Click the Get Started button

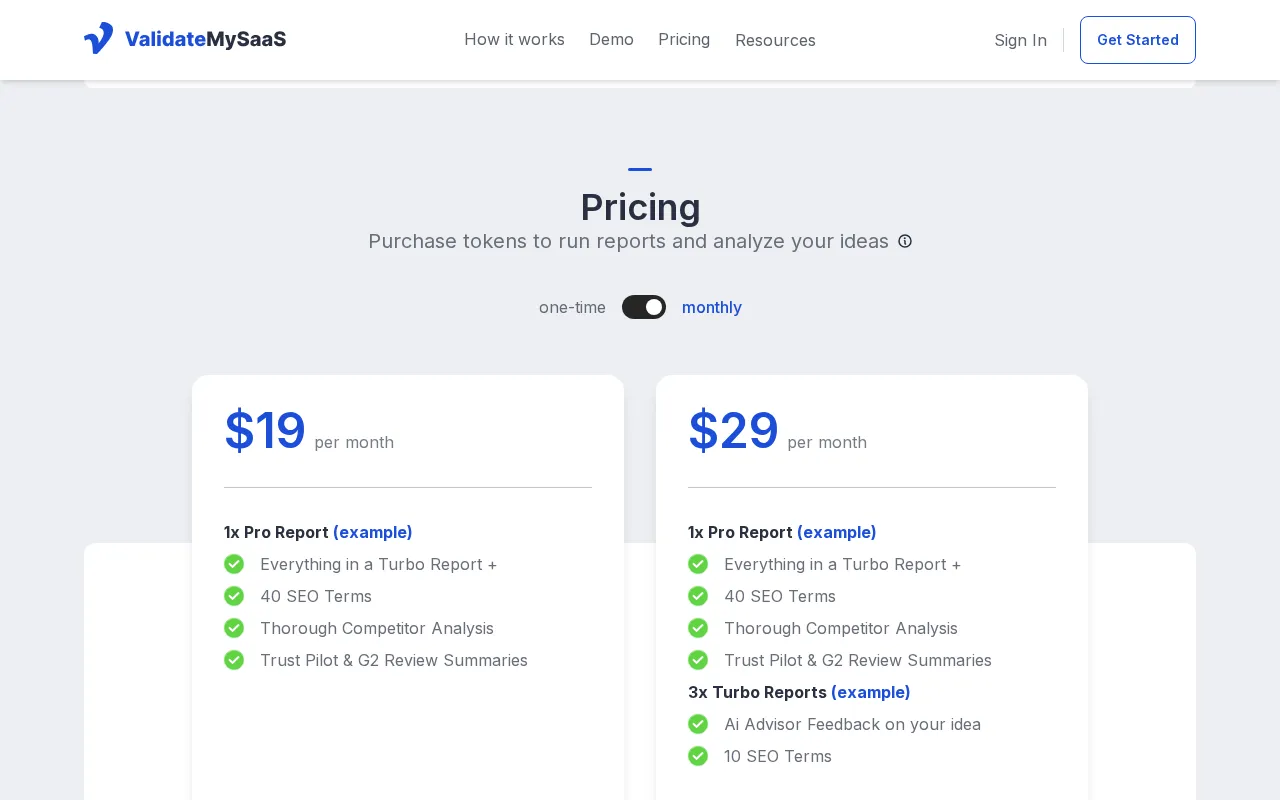point(1138,40)
